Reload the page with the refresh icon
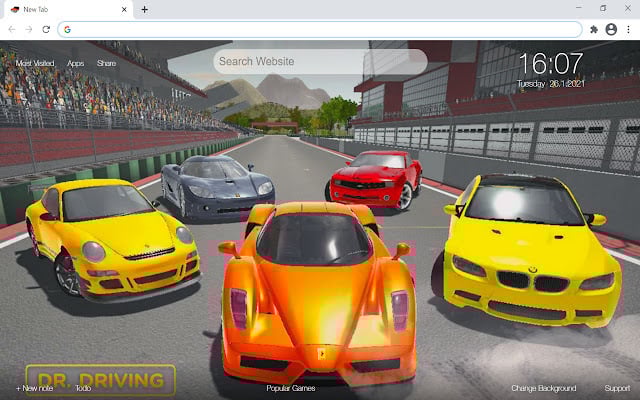Viewport: 640px width, 400px height. [x=46, y=29]
